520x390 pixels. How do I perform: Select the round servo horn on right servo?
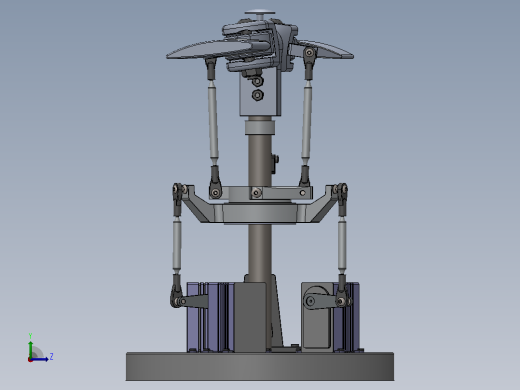311,301
